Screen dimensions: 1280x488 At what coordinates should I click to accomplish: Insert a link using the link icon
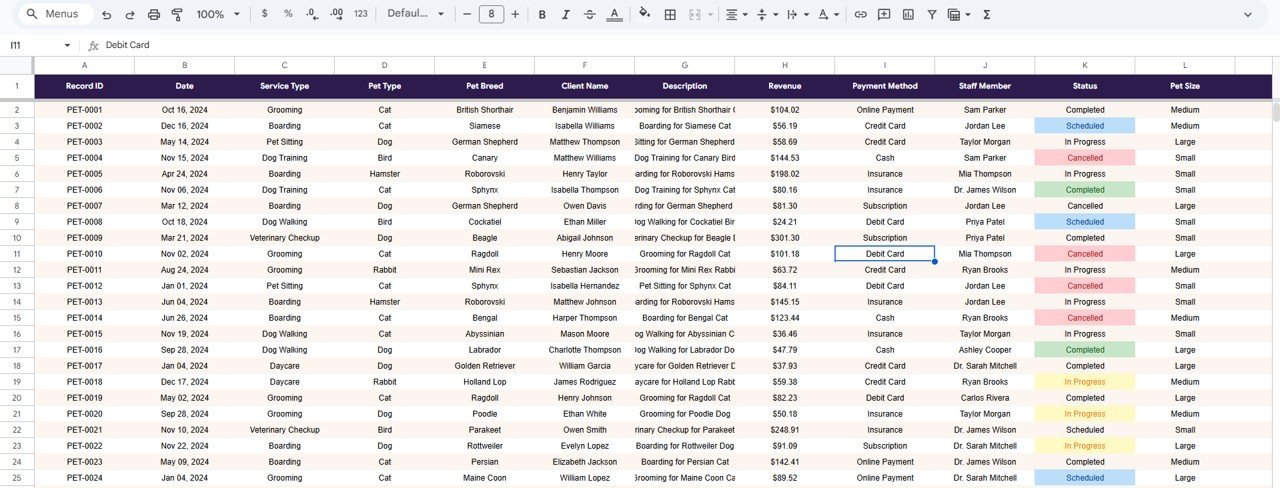860,15
